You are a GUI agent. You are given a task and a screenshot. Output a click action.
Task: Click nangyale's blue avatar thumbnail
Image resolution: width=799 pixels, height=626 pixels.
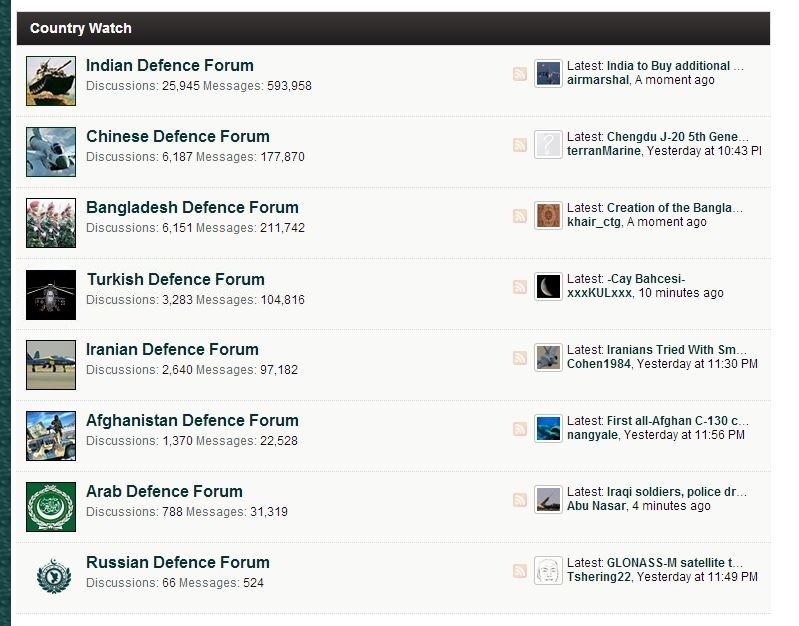(x=548, y=428)
